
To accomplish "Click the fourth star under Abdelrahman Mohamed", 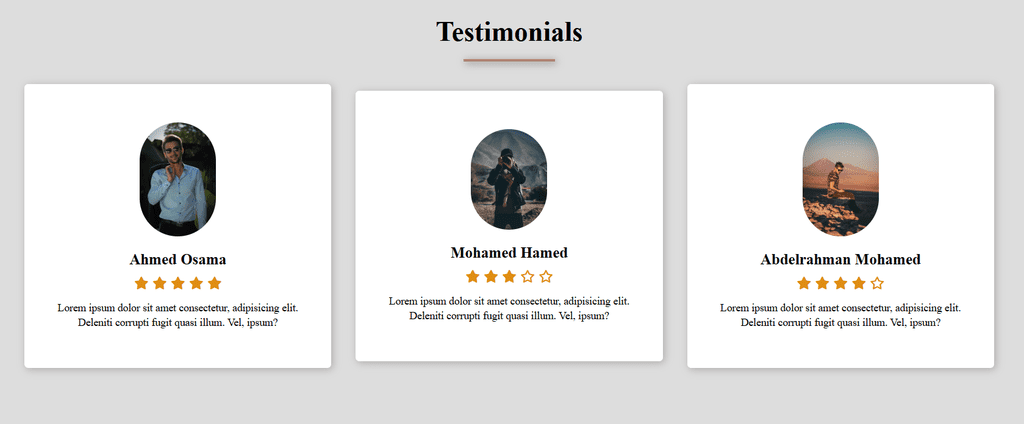I will [859, 283].
